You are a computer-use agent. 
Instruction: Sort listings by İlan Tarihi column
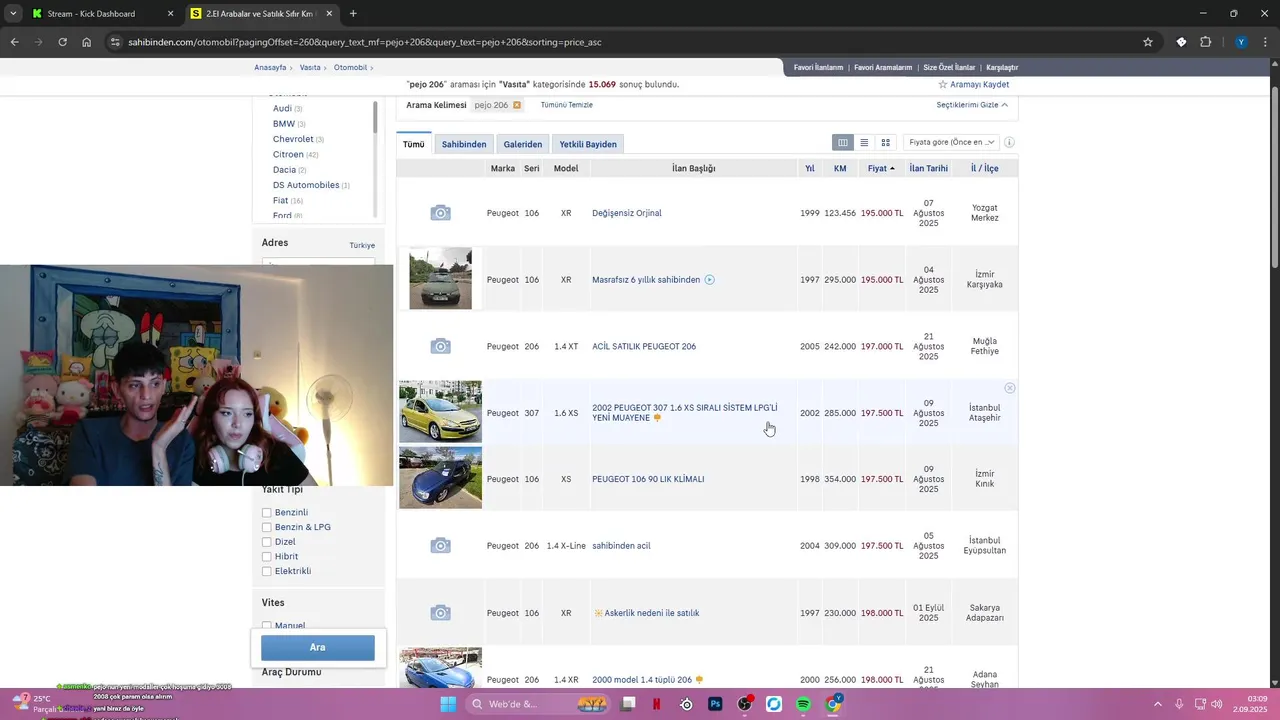tap(928, 169)
